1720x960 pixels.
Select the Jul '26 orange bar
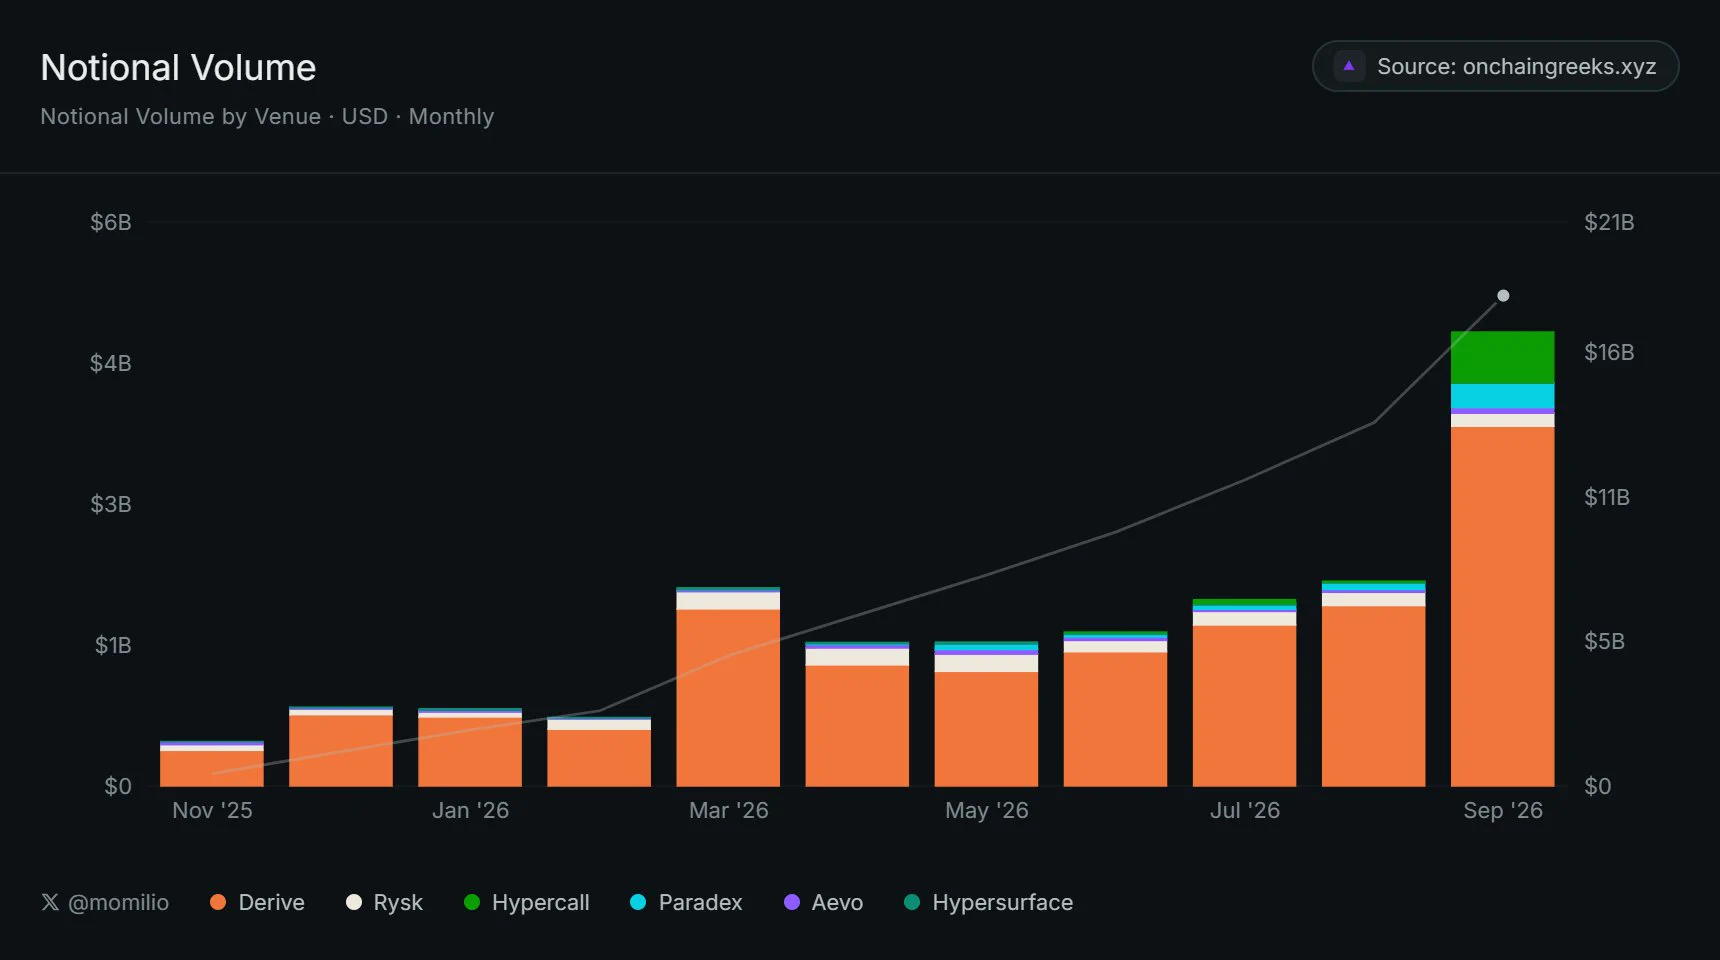click(1244, 706)
